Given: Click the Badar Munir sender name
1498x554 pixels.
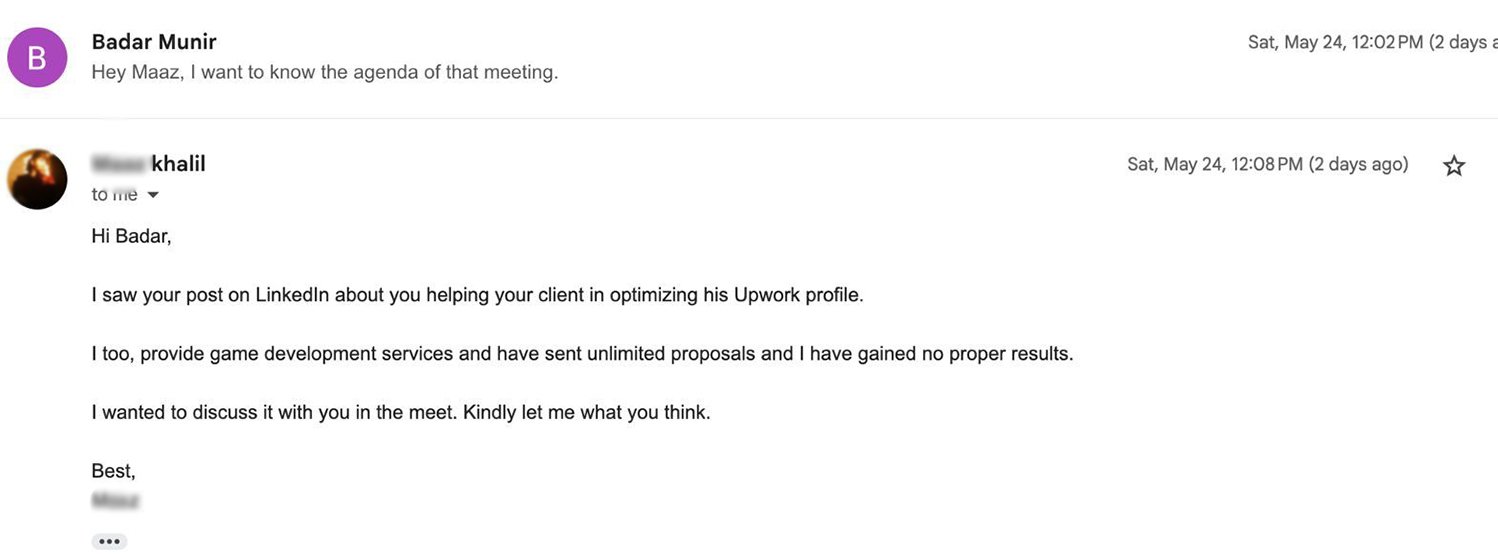Looking at the screenshot, I should [x=154, y=42].
